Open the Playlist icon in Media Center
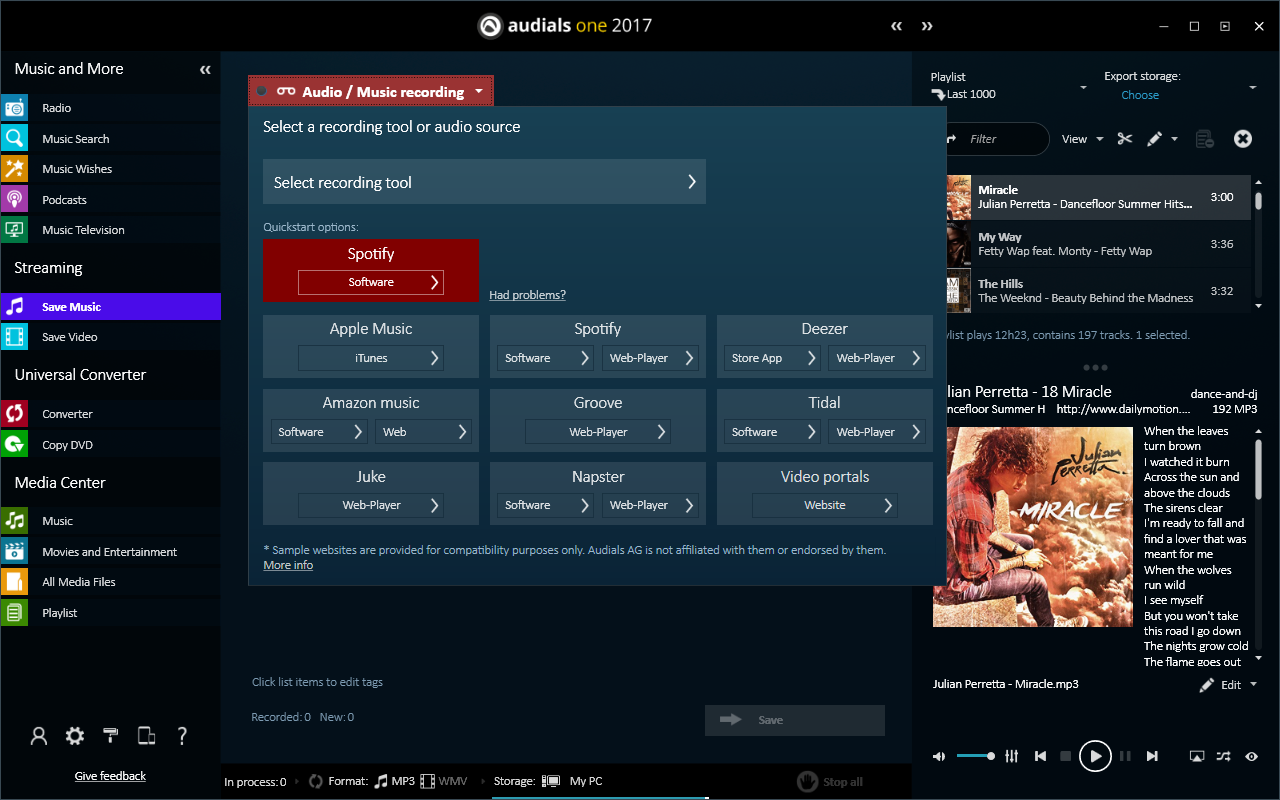The image size is (1280, 800). click(x=14, y=612)
